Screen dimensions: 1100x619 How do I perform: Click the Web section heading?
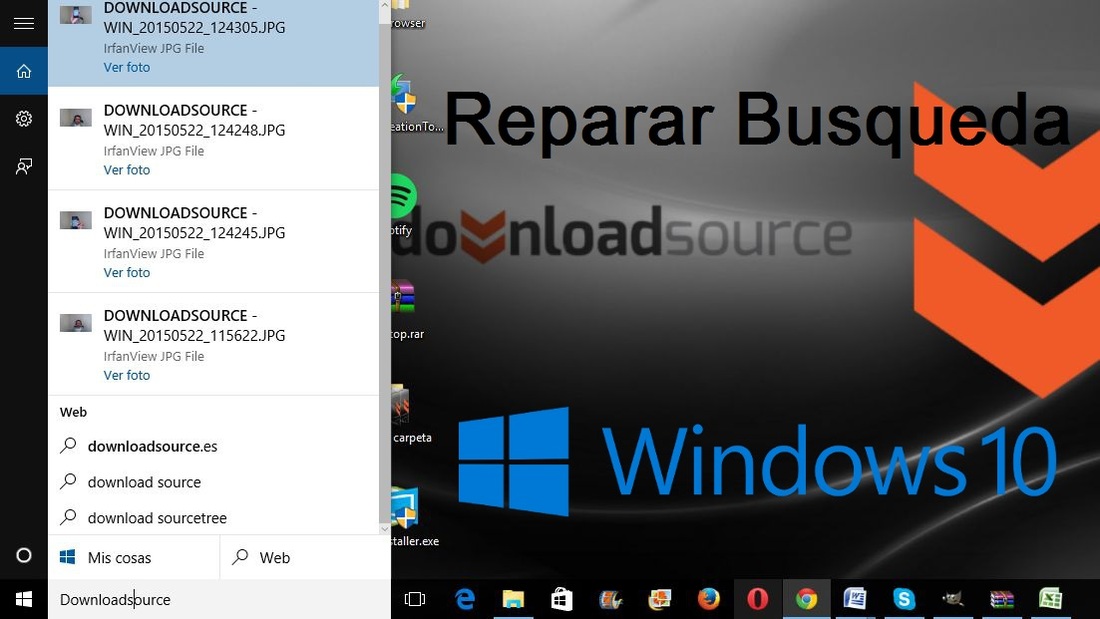(73, 412)
